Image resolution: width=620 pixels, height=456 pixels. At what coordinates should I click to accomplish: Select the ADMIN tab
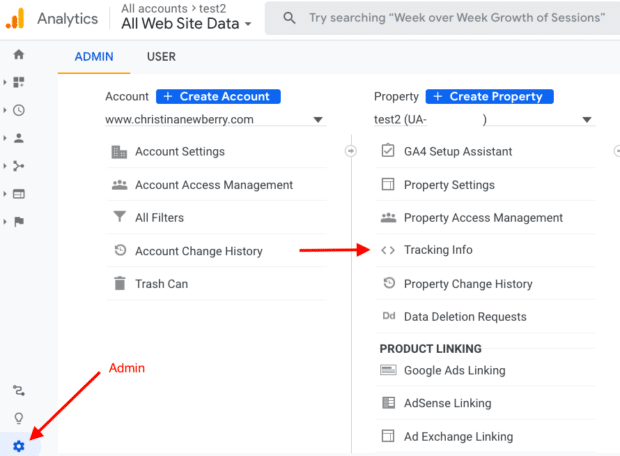click(94, 57)
